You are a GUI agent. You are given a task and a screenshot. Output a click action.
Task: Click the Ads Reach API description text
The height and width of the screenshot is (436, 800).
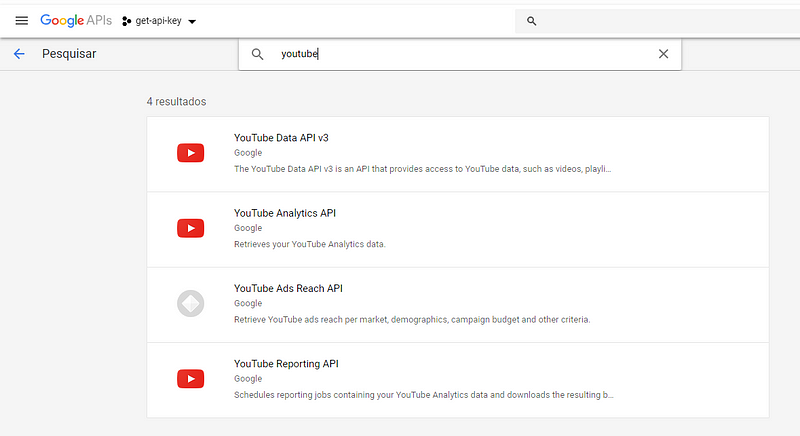click(412, 320)
